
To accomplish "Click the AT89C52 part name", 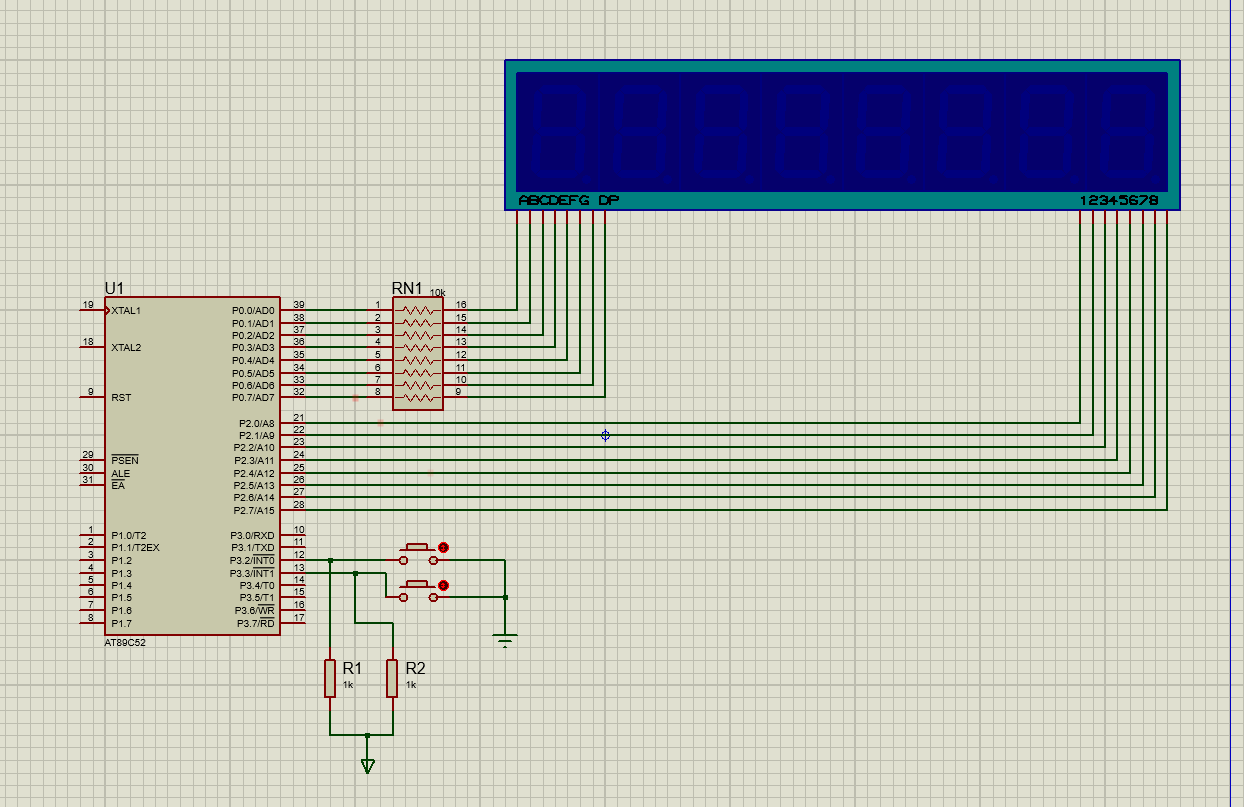I will [125, 643].
